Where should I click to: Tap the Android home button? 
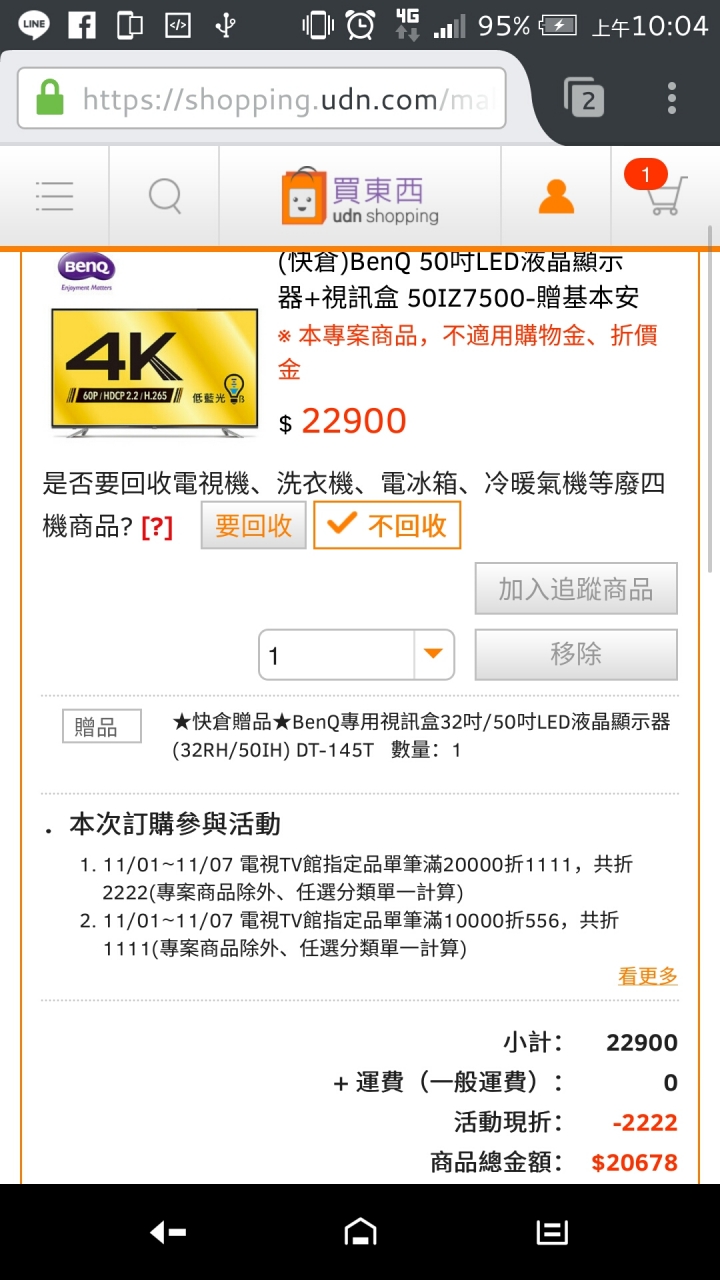pyautogui.click(x=360, y=1232)
